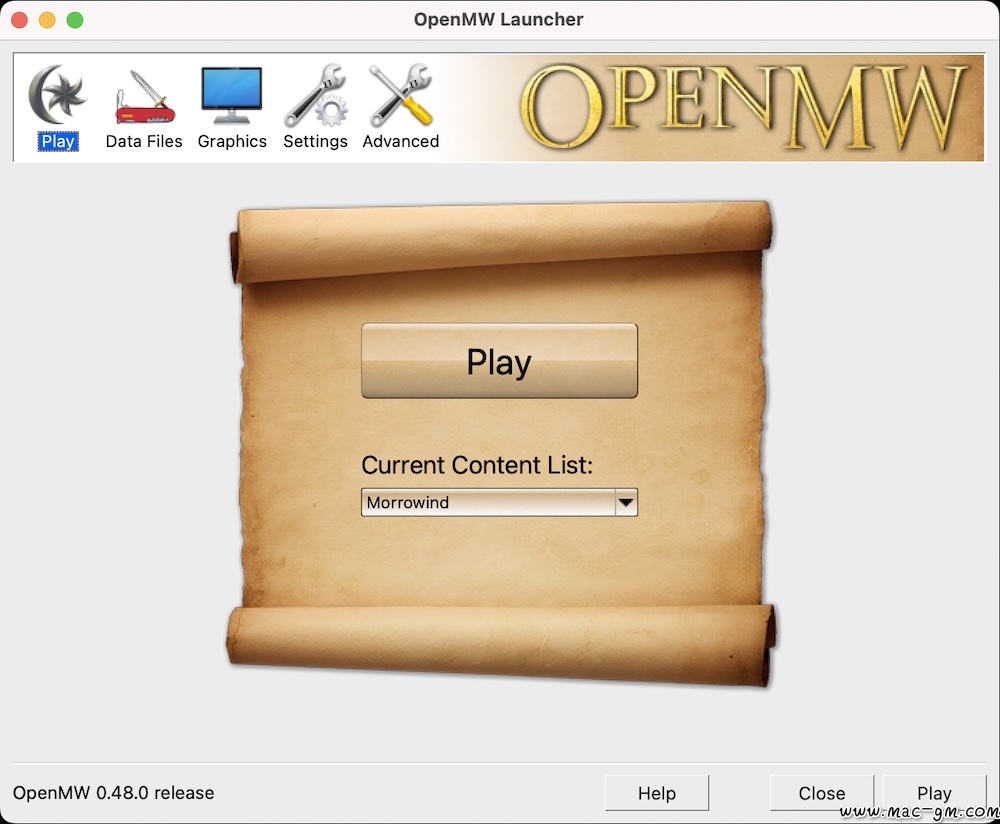1000x824 pixels.
Task: Maximize the launcher with green button
Action: coord(75,20)
